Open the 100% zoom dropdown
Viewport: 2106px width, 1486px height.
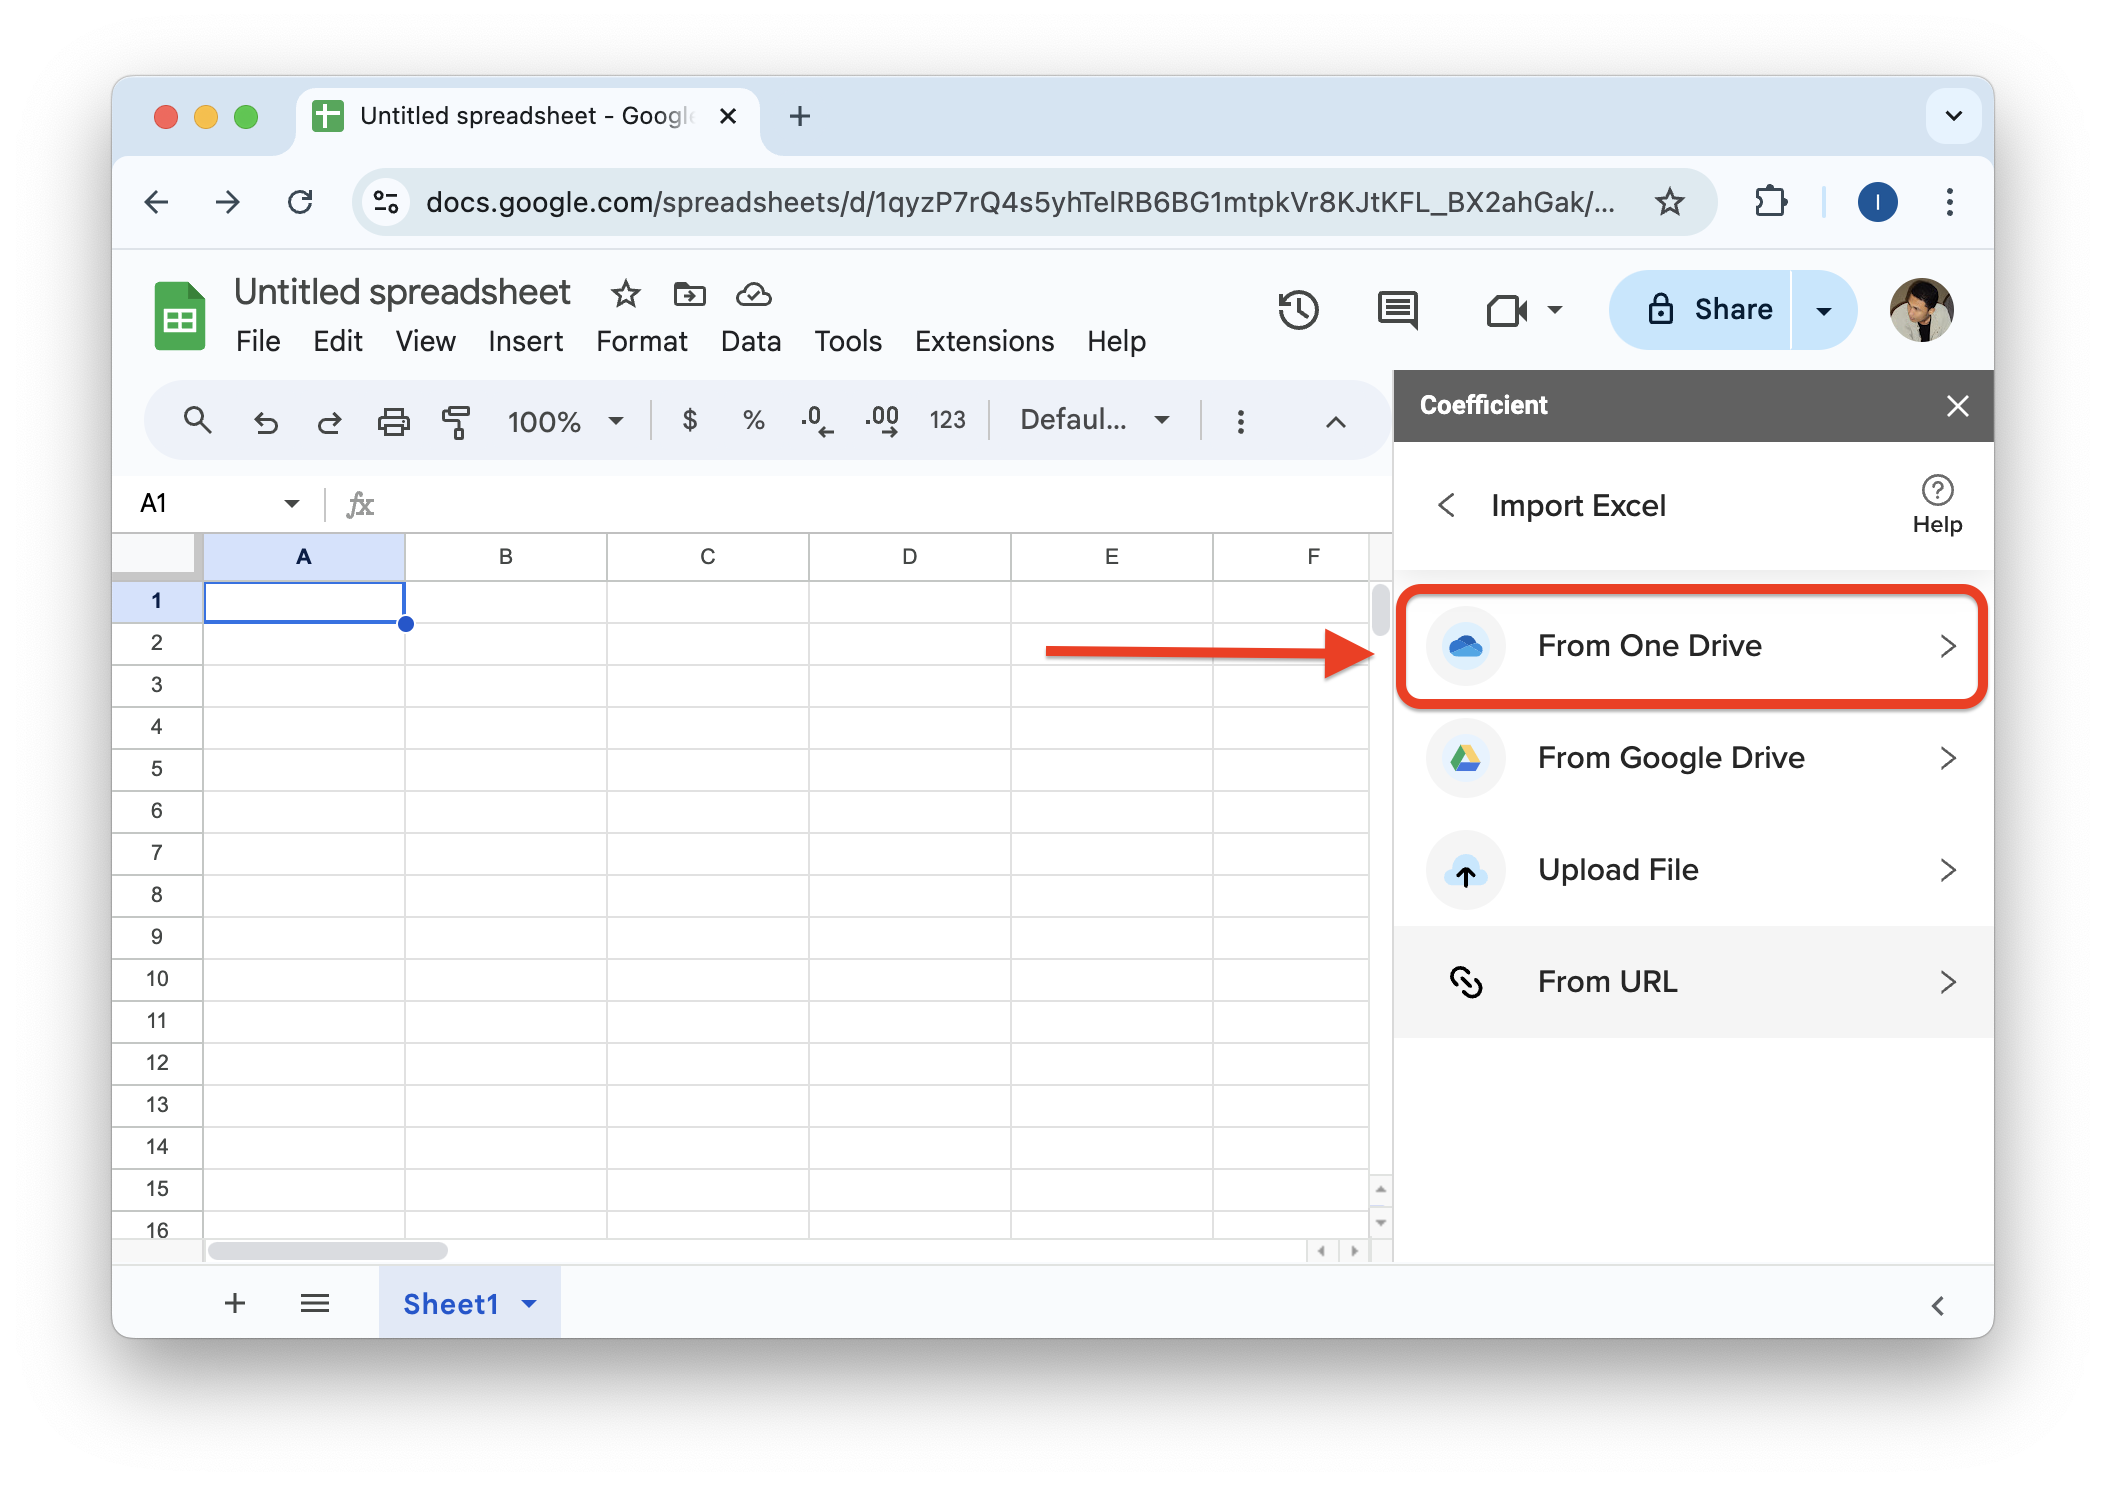[x=565, y=421]
